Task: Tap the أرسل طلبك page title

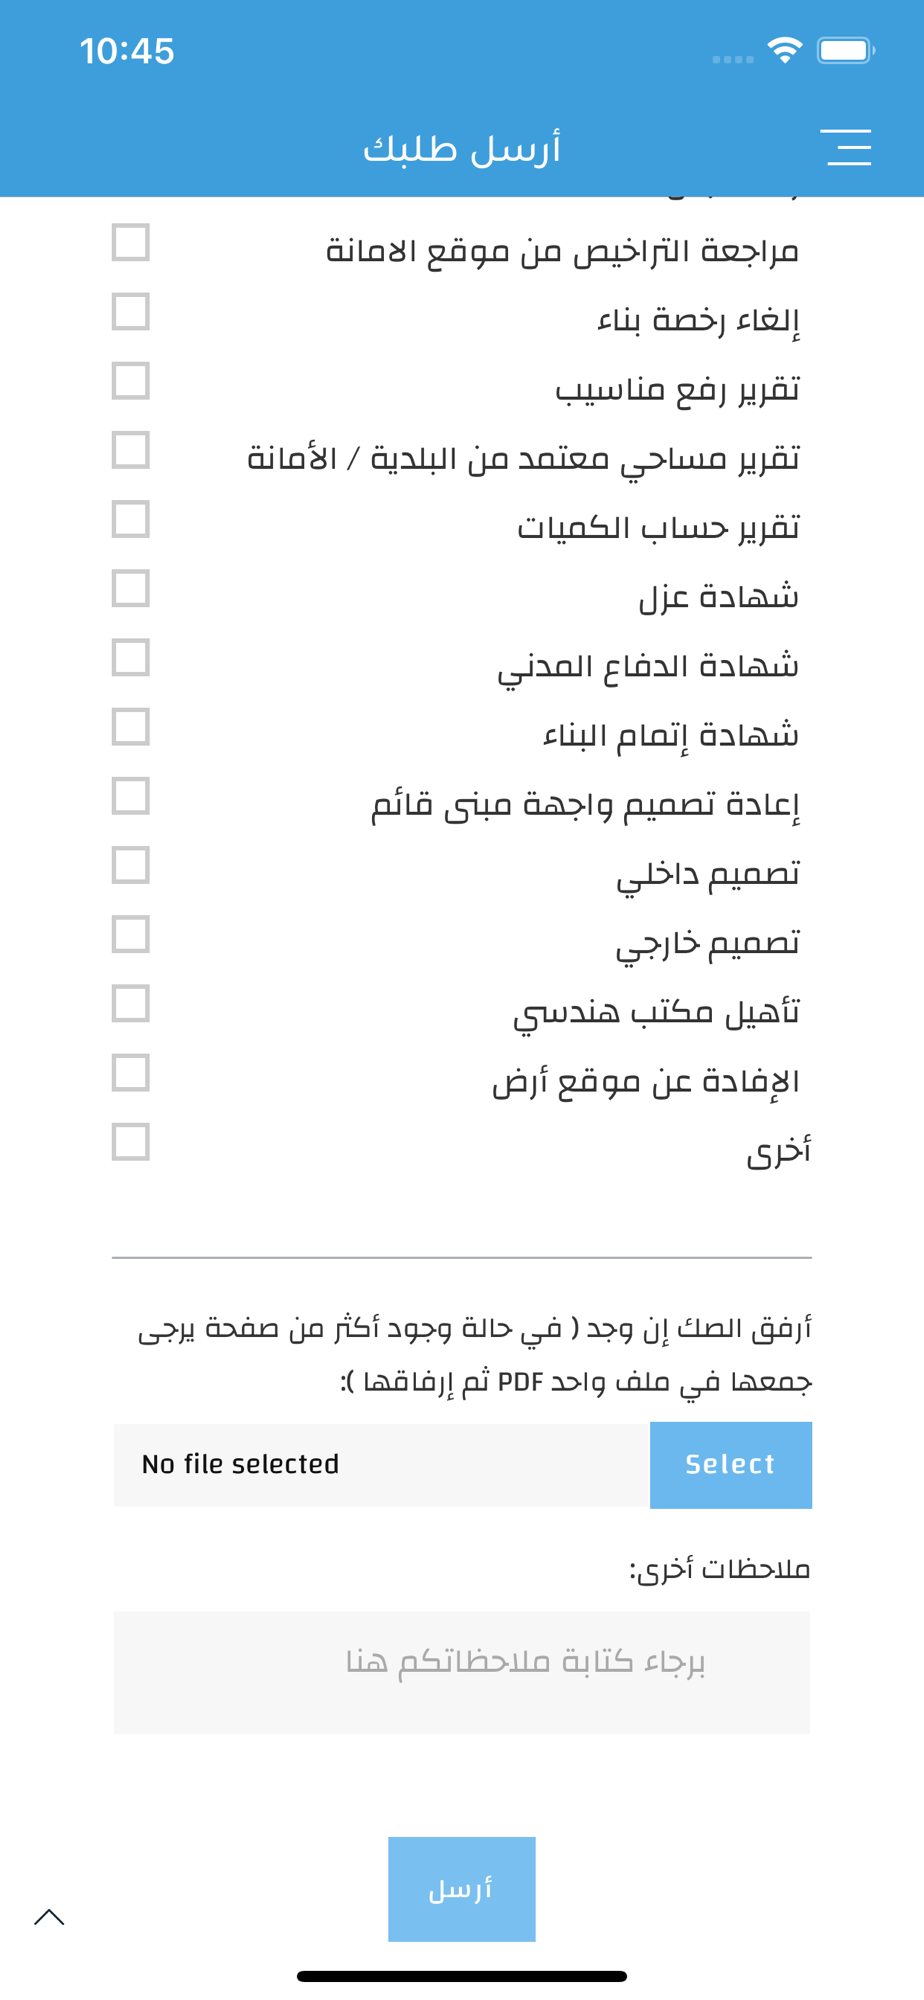Action: (x=462, y=149)
